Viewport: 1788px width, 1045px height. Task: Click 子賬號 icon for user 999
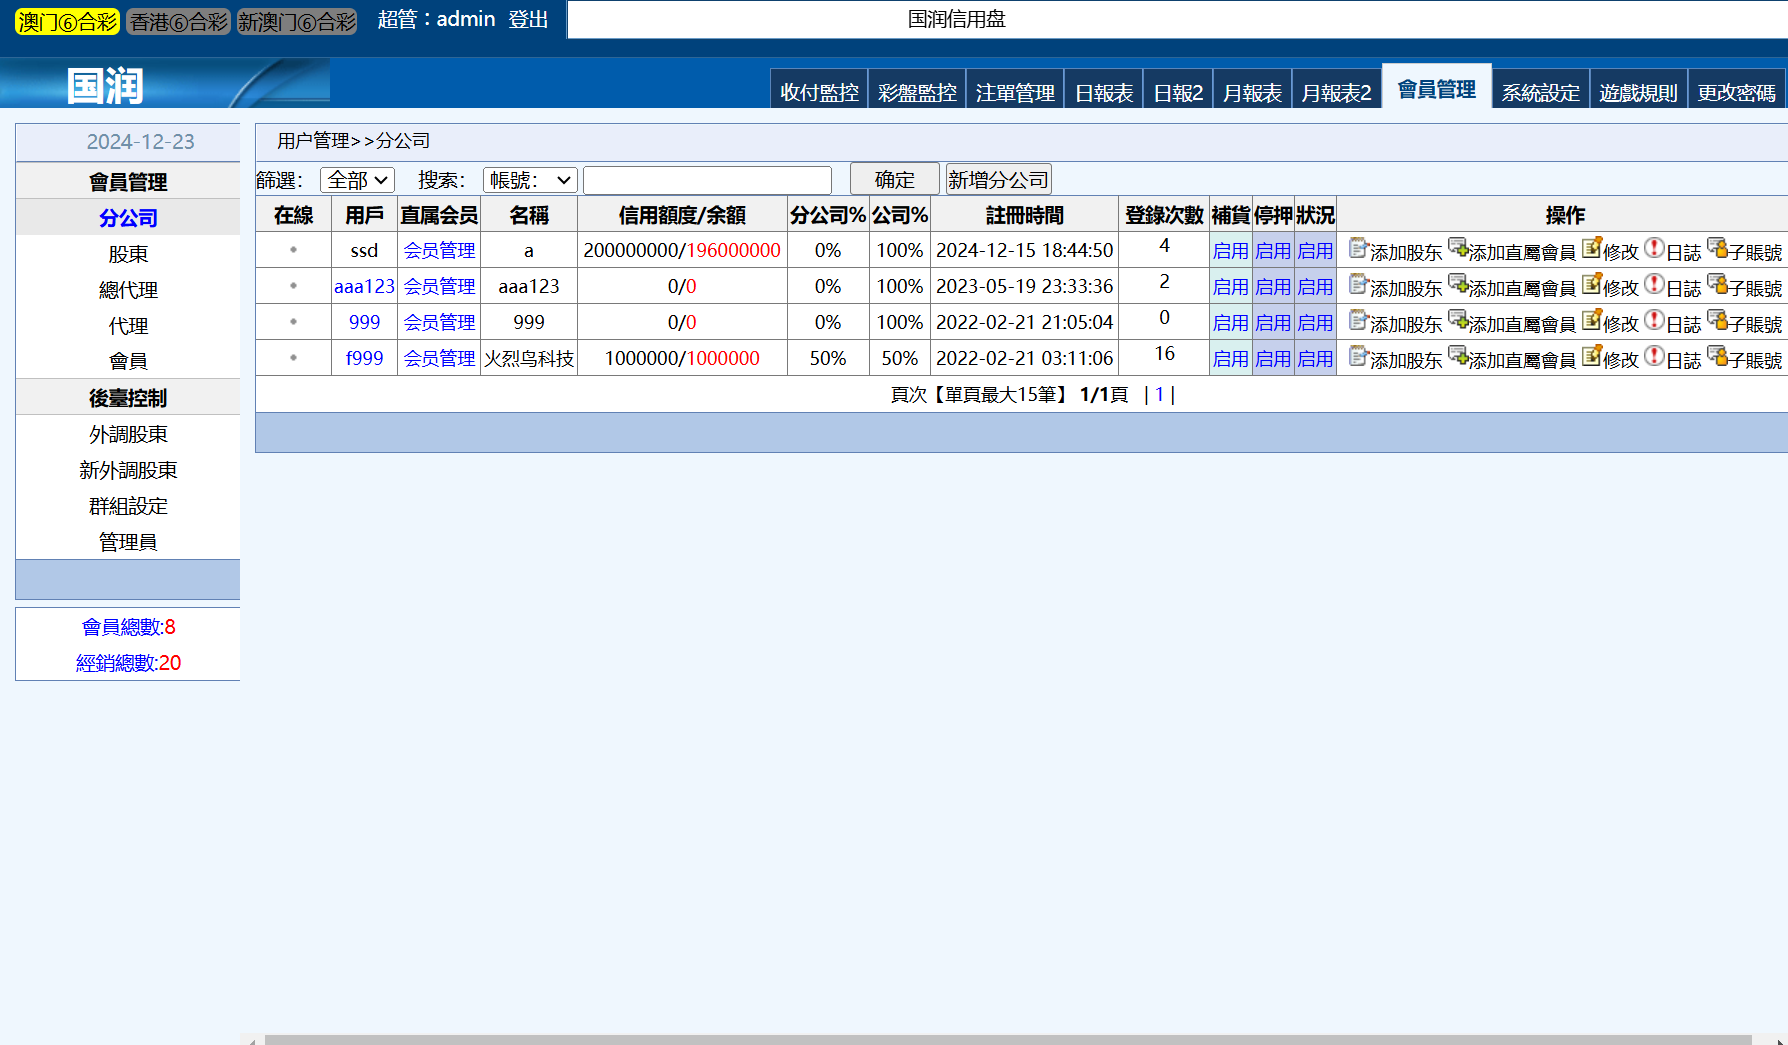click(x=1718, y=320)
